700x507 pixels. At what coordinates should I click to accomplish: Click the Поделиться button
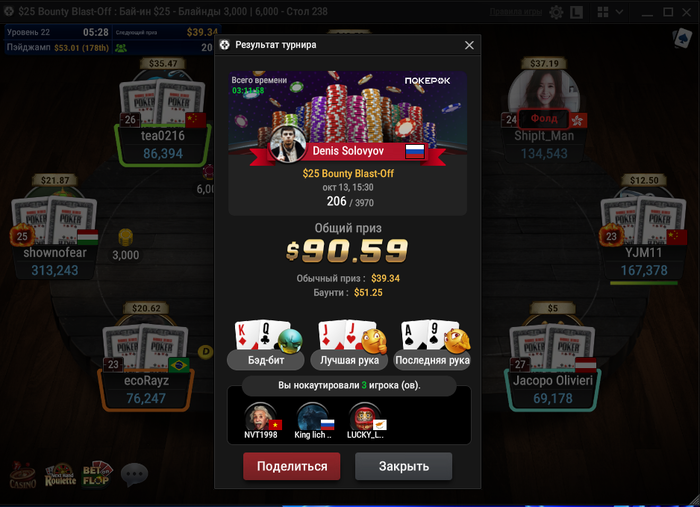coord(292,466)
